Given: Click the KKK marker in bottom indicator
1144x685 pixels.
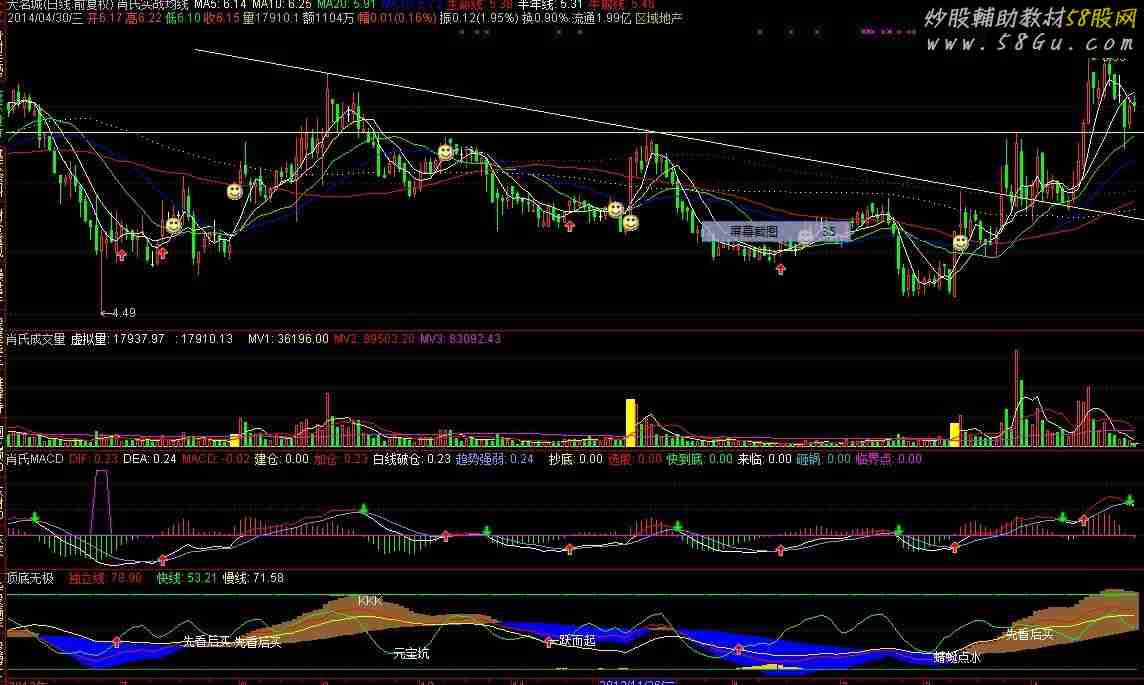Looking at the screenshot, I should pos(370,601).
